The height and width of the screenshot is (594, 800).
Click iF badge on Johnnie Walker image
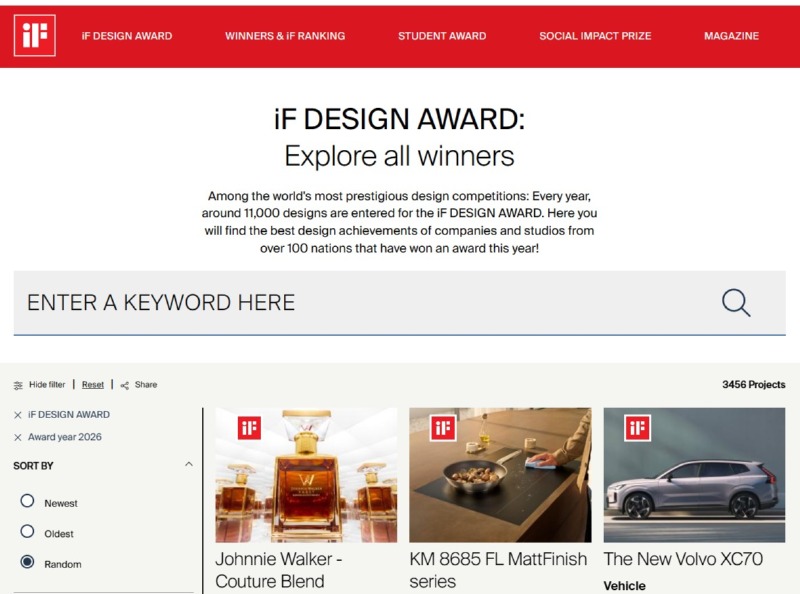point(249,428)
